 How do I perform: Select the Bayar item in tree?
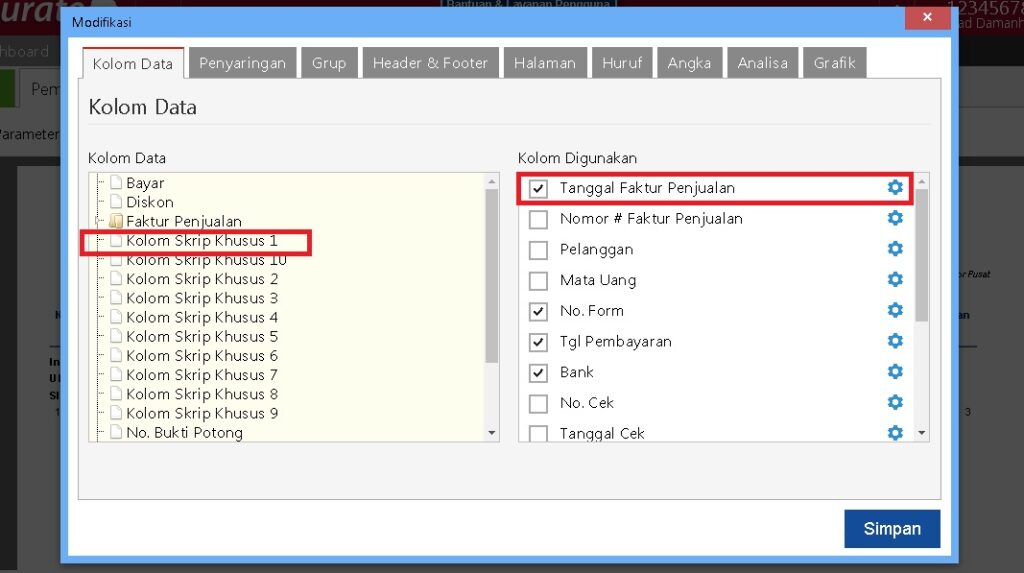(x=145, y=183)
